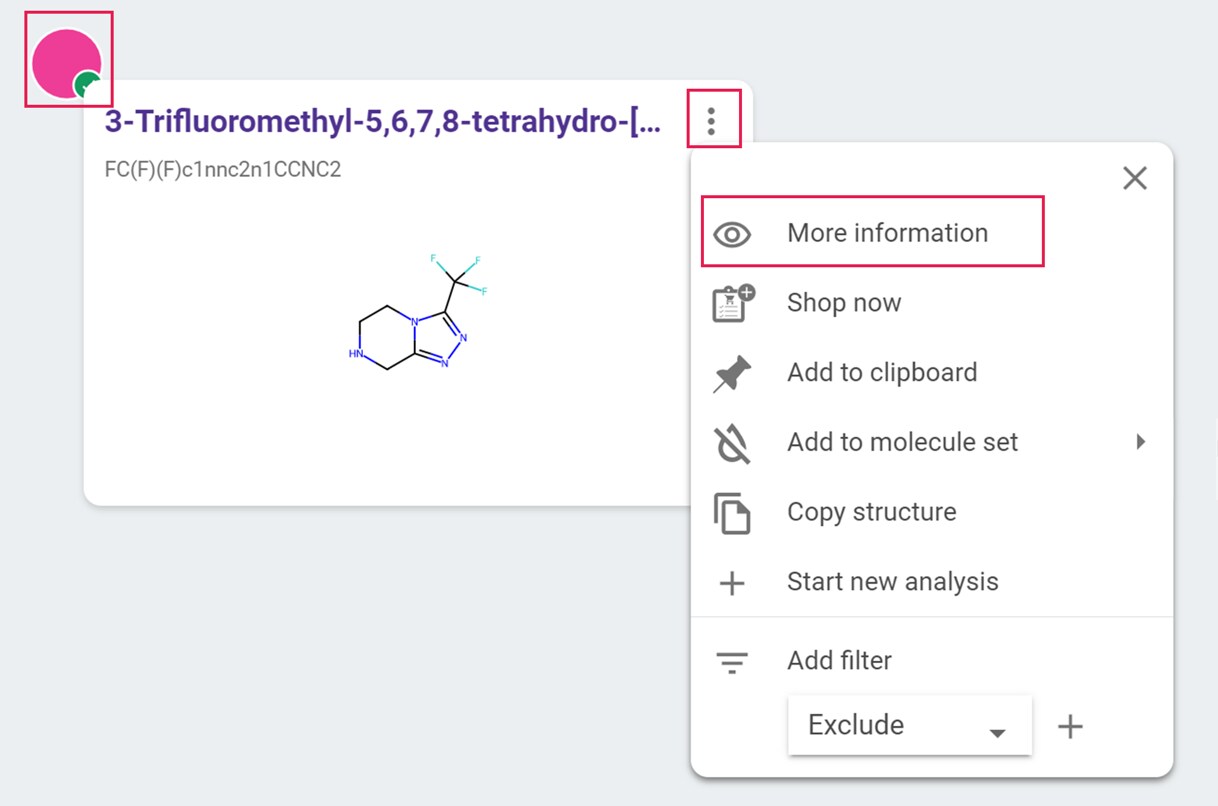The height and width of the screenshot is (806, 1218).
Task: Toggle the green checkmark badge on circle
Action: coord(88,87)
